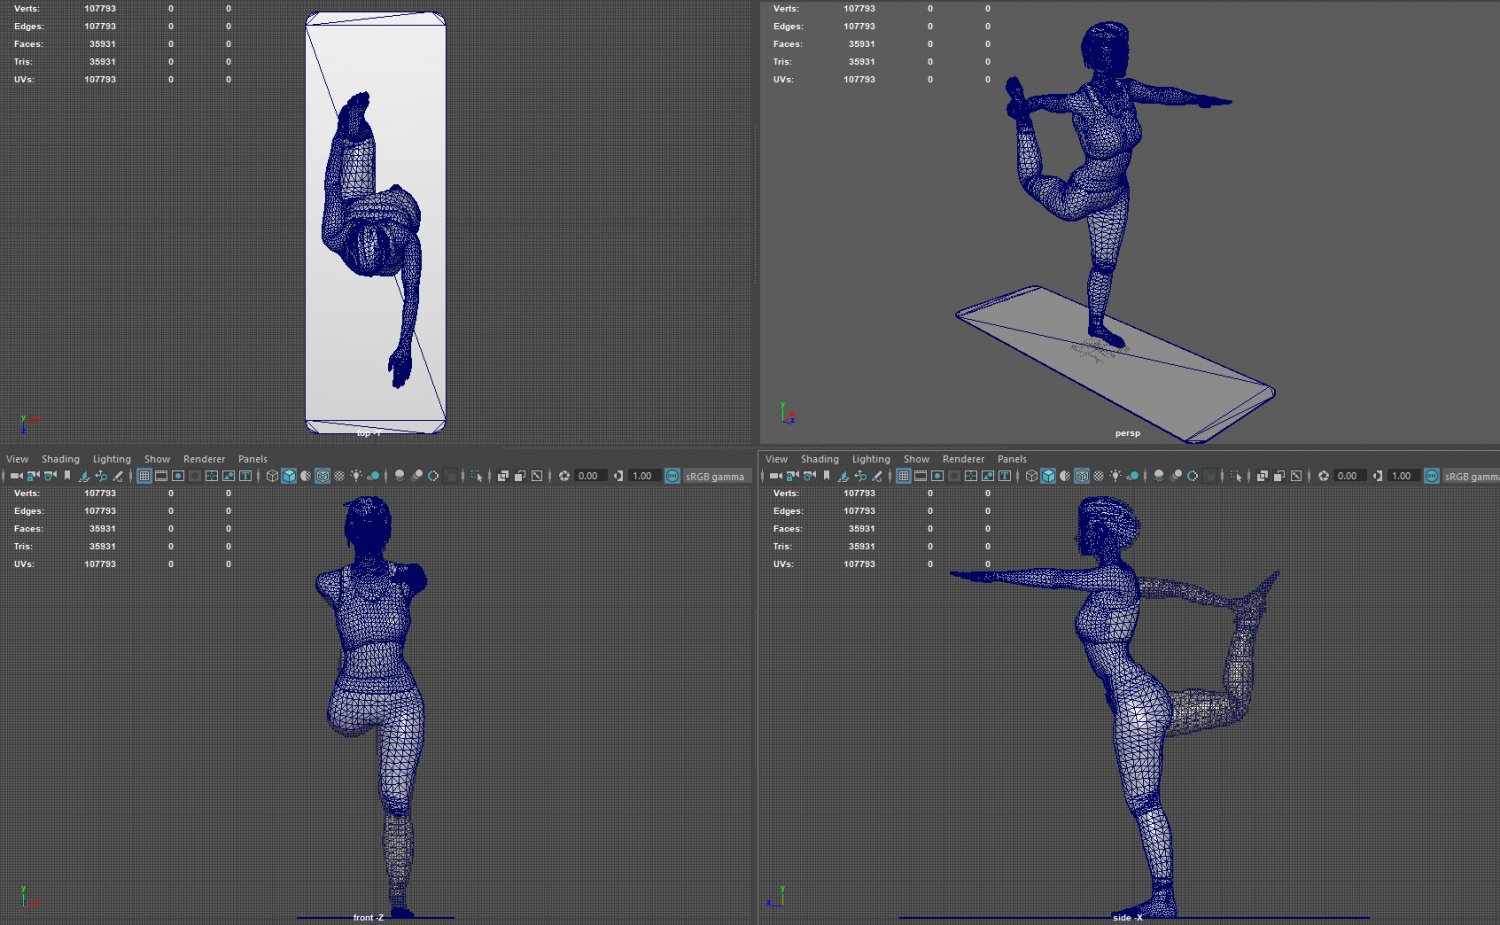Toggle Resolution Gate in front view panel

click(x=178, y=476)
